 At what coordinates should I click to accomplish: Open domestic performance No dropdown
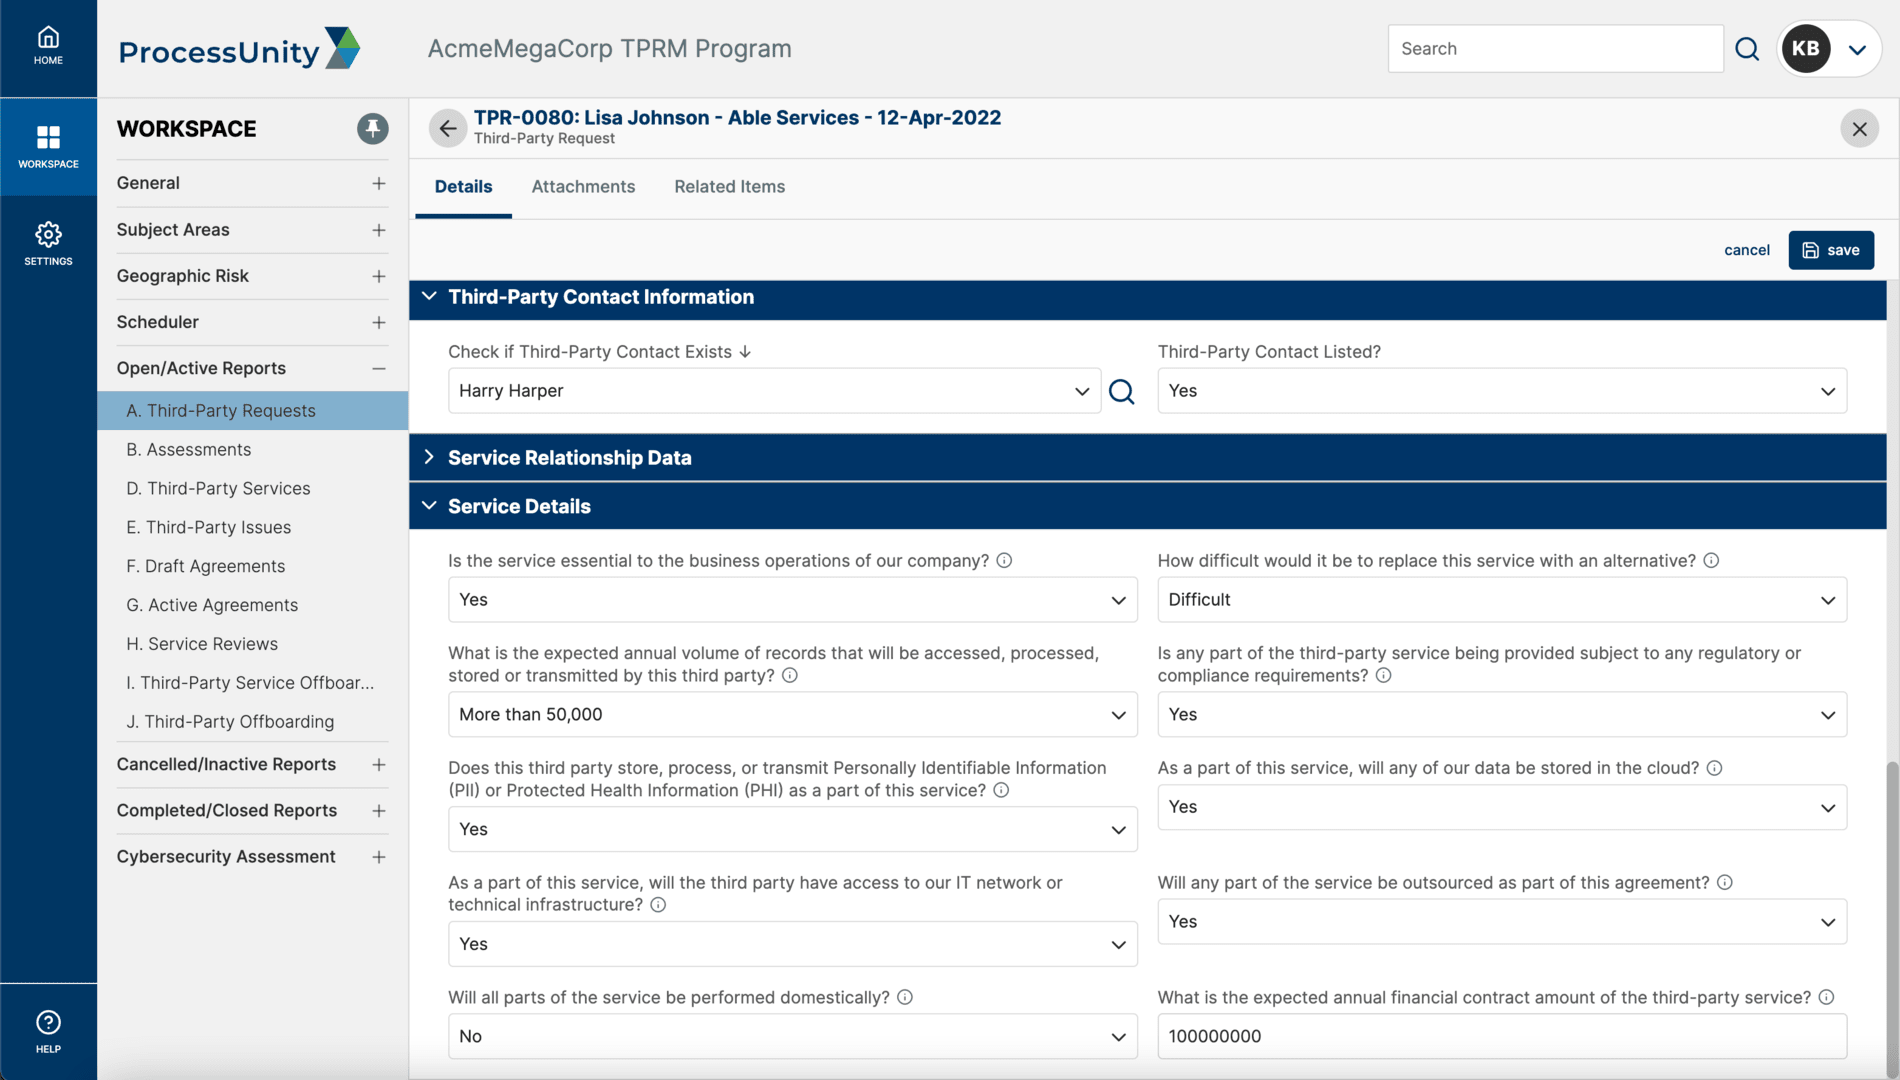click(792, 1037)
